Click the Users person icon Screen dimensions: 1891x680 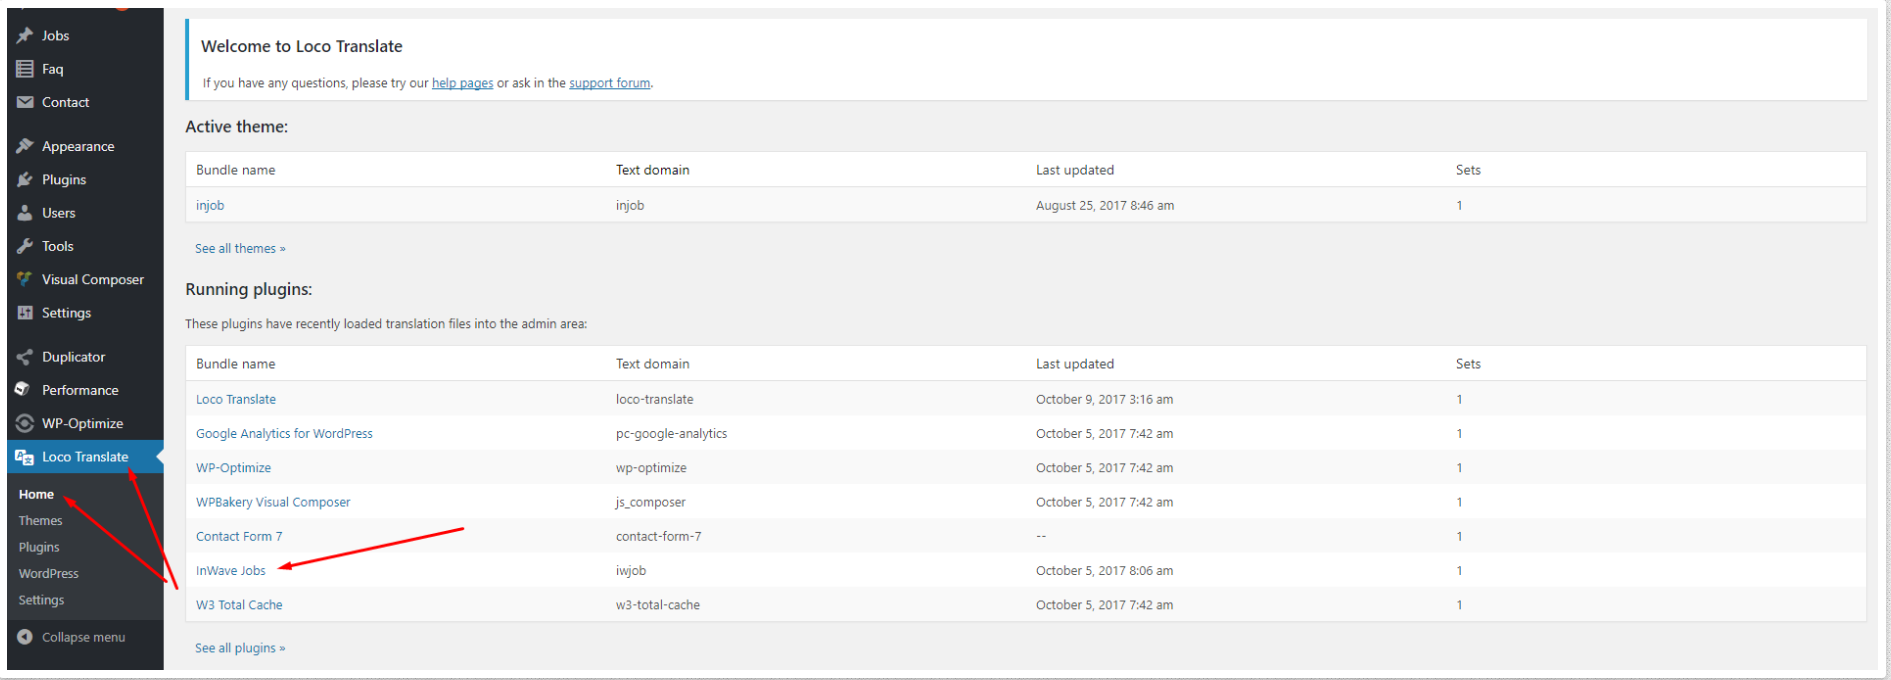[x=25, y=213]
